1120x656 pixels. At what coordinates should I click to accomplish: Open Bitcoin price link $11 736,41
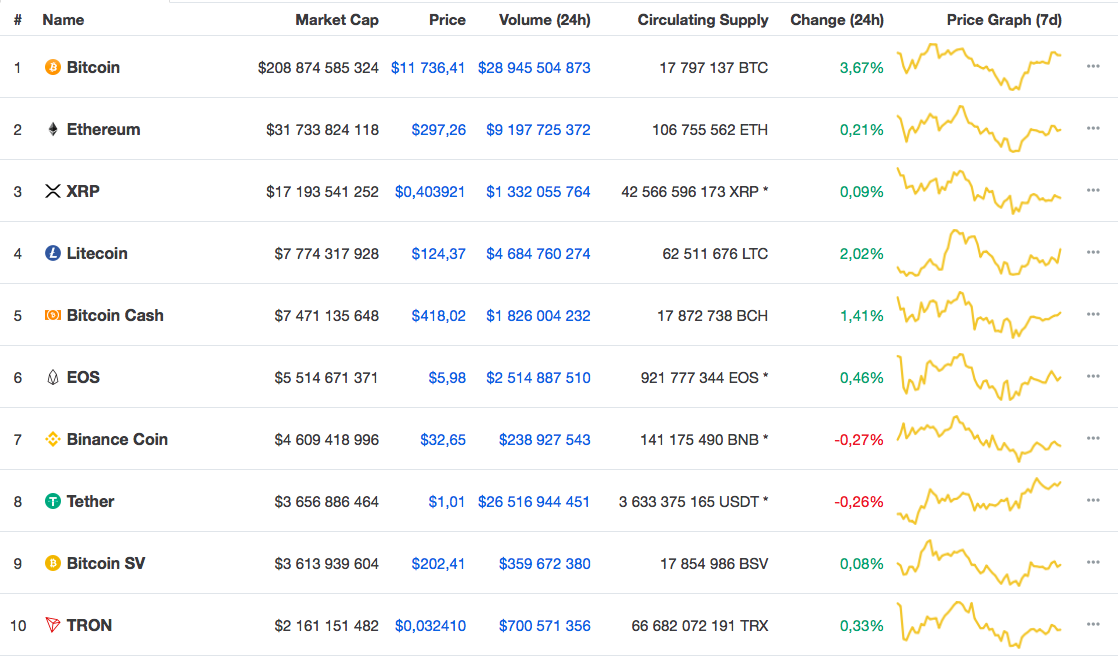[x=428, y=67]
